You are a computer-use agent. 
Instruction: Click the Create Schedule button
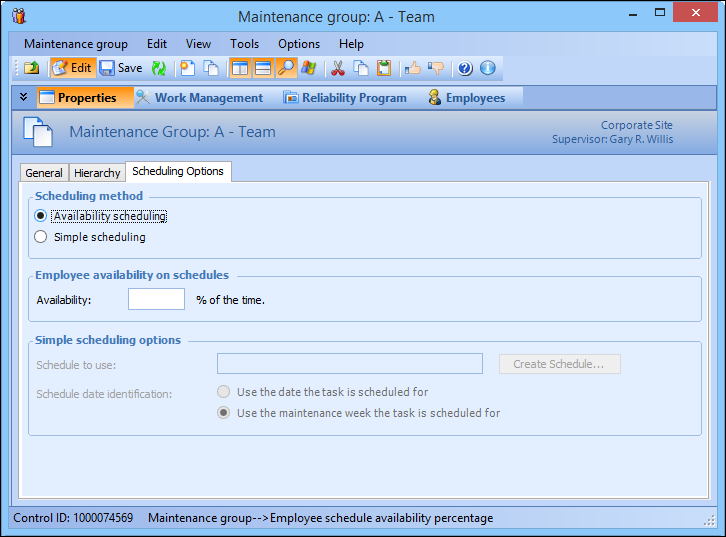pos(559,364)
